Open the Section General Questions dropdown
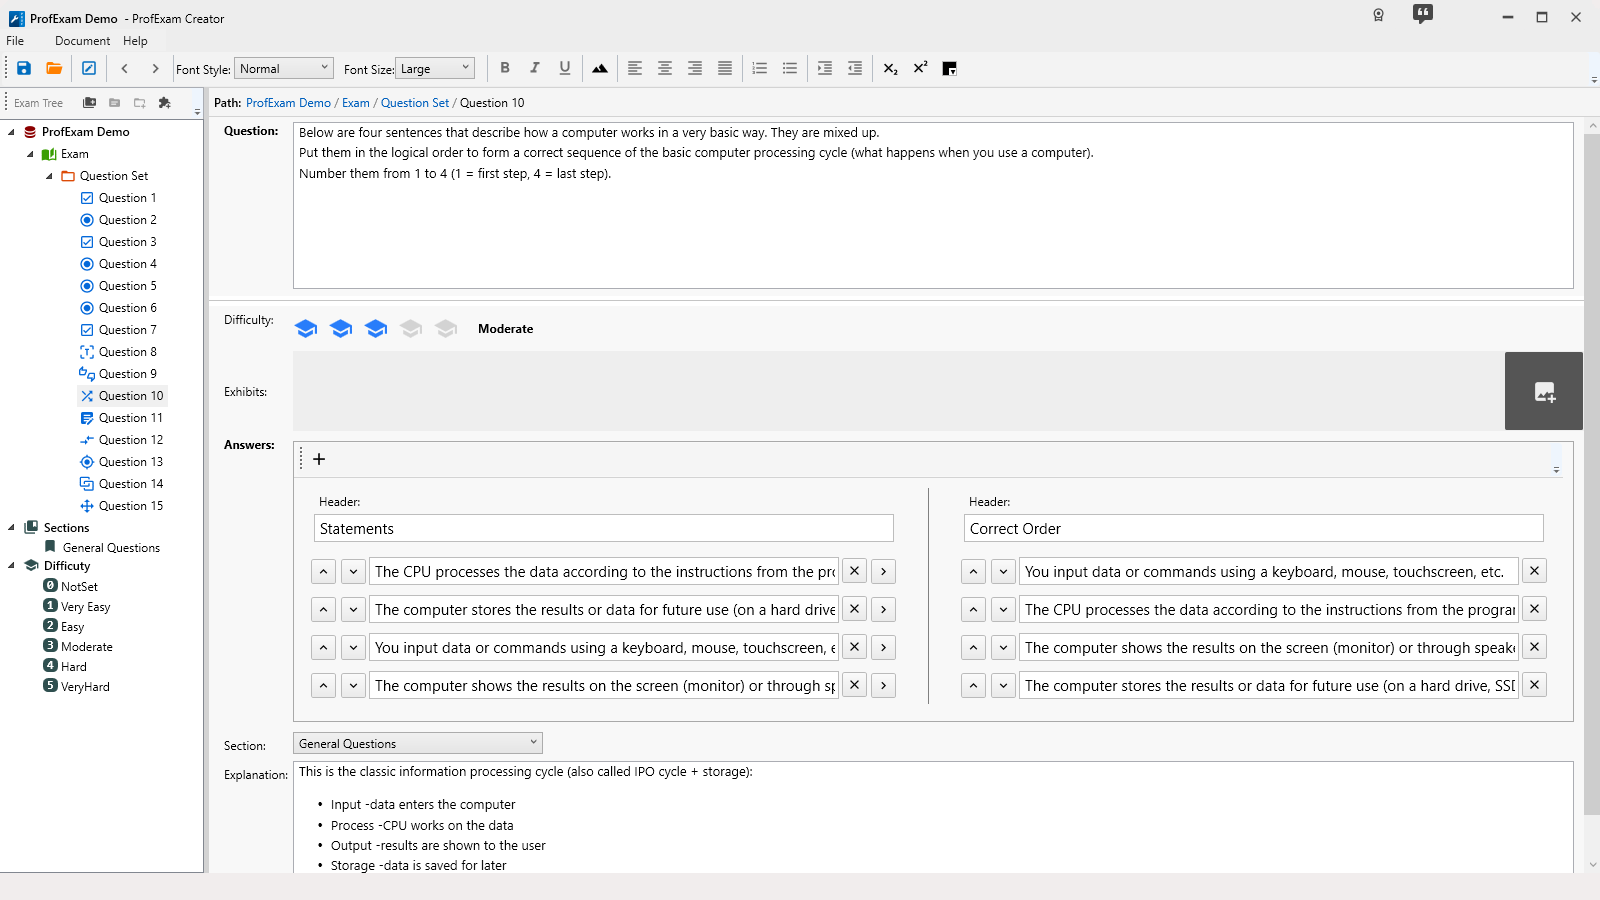The width and height of the screenshot is (1600, 900). click(x=417, y=743)
